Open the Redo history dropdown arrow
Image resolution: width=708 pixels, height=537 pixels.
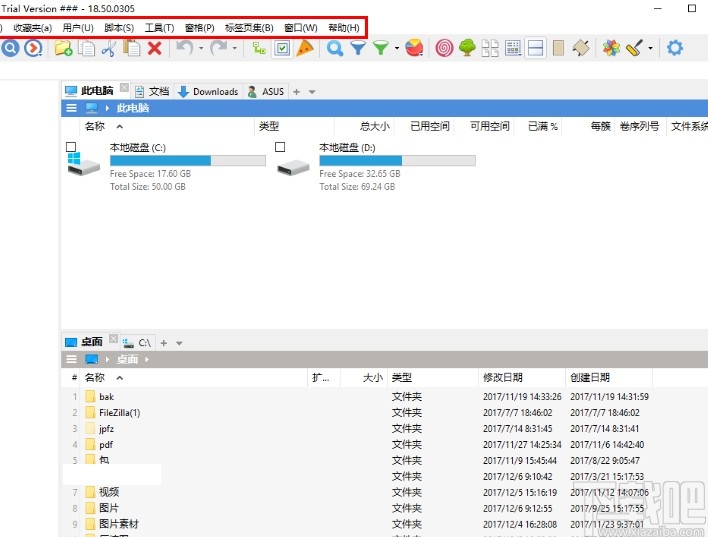[235, 48]
